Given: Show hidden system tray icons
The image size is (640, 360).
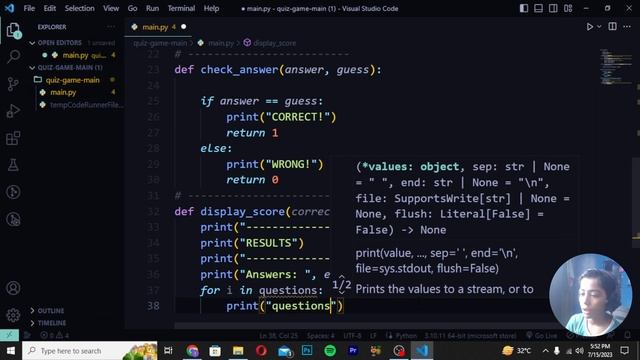Looking at the screenshot, I should point(545,351).
